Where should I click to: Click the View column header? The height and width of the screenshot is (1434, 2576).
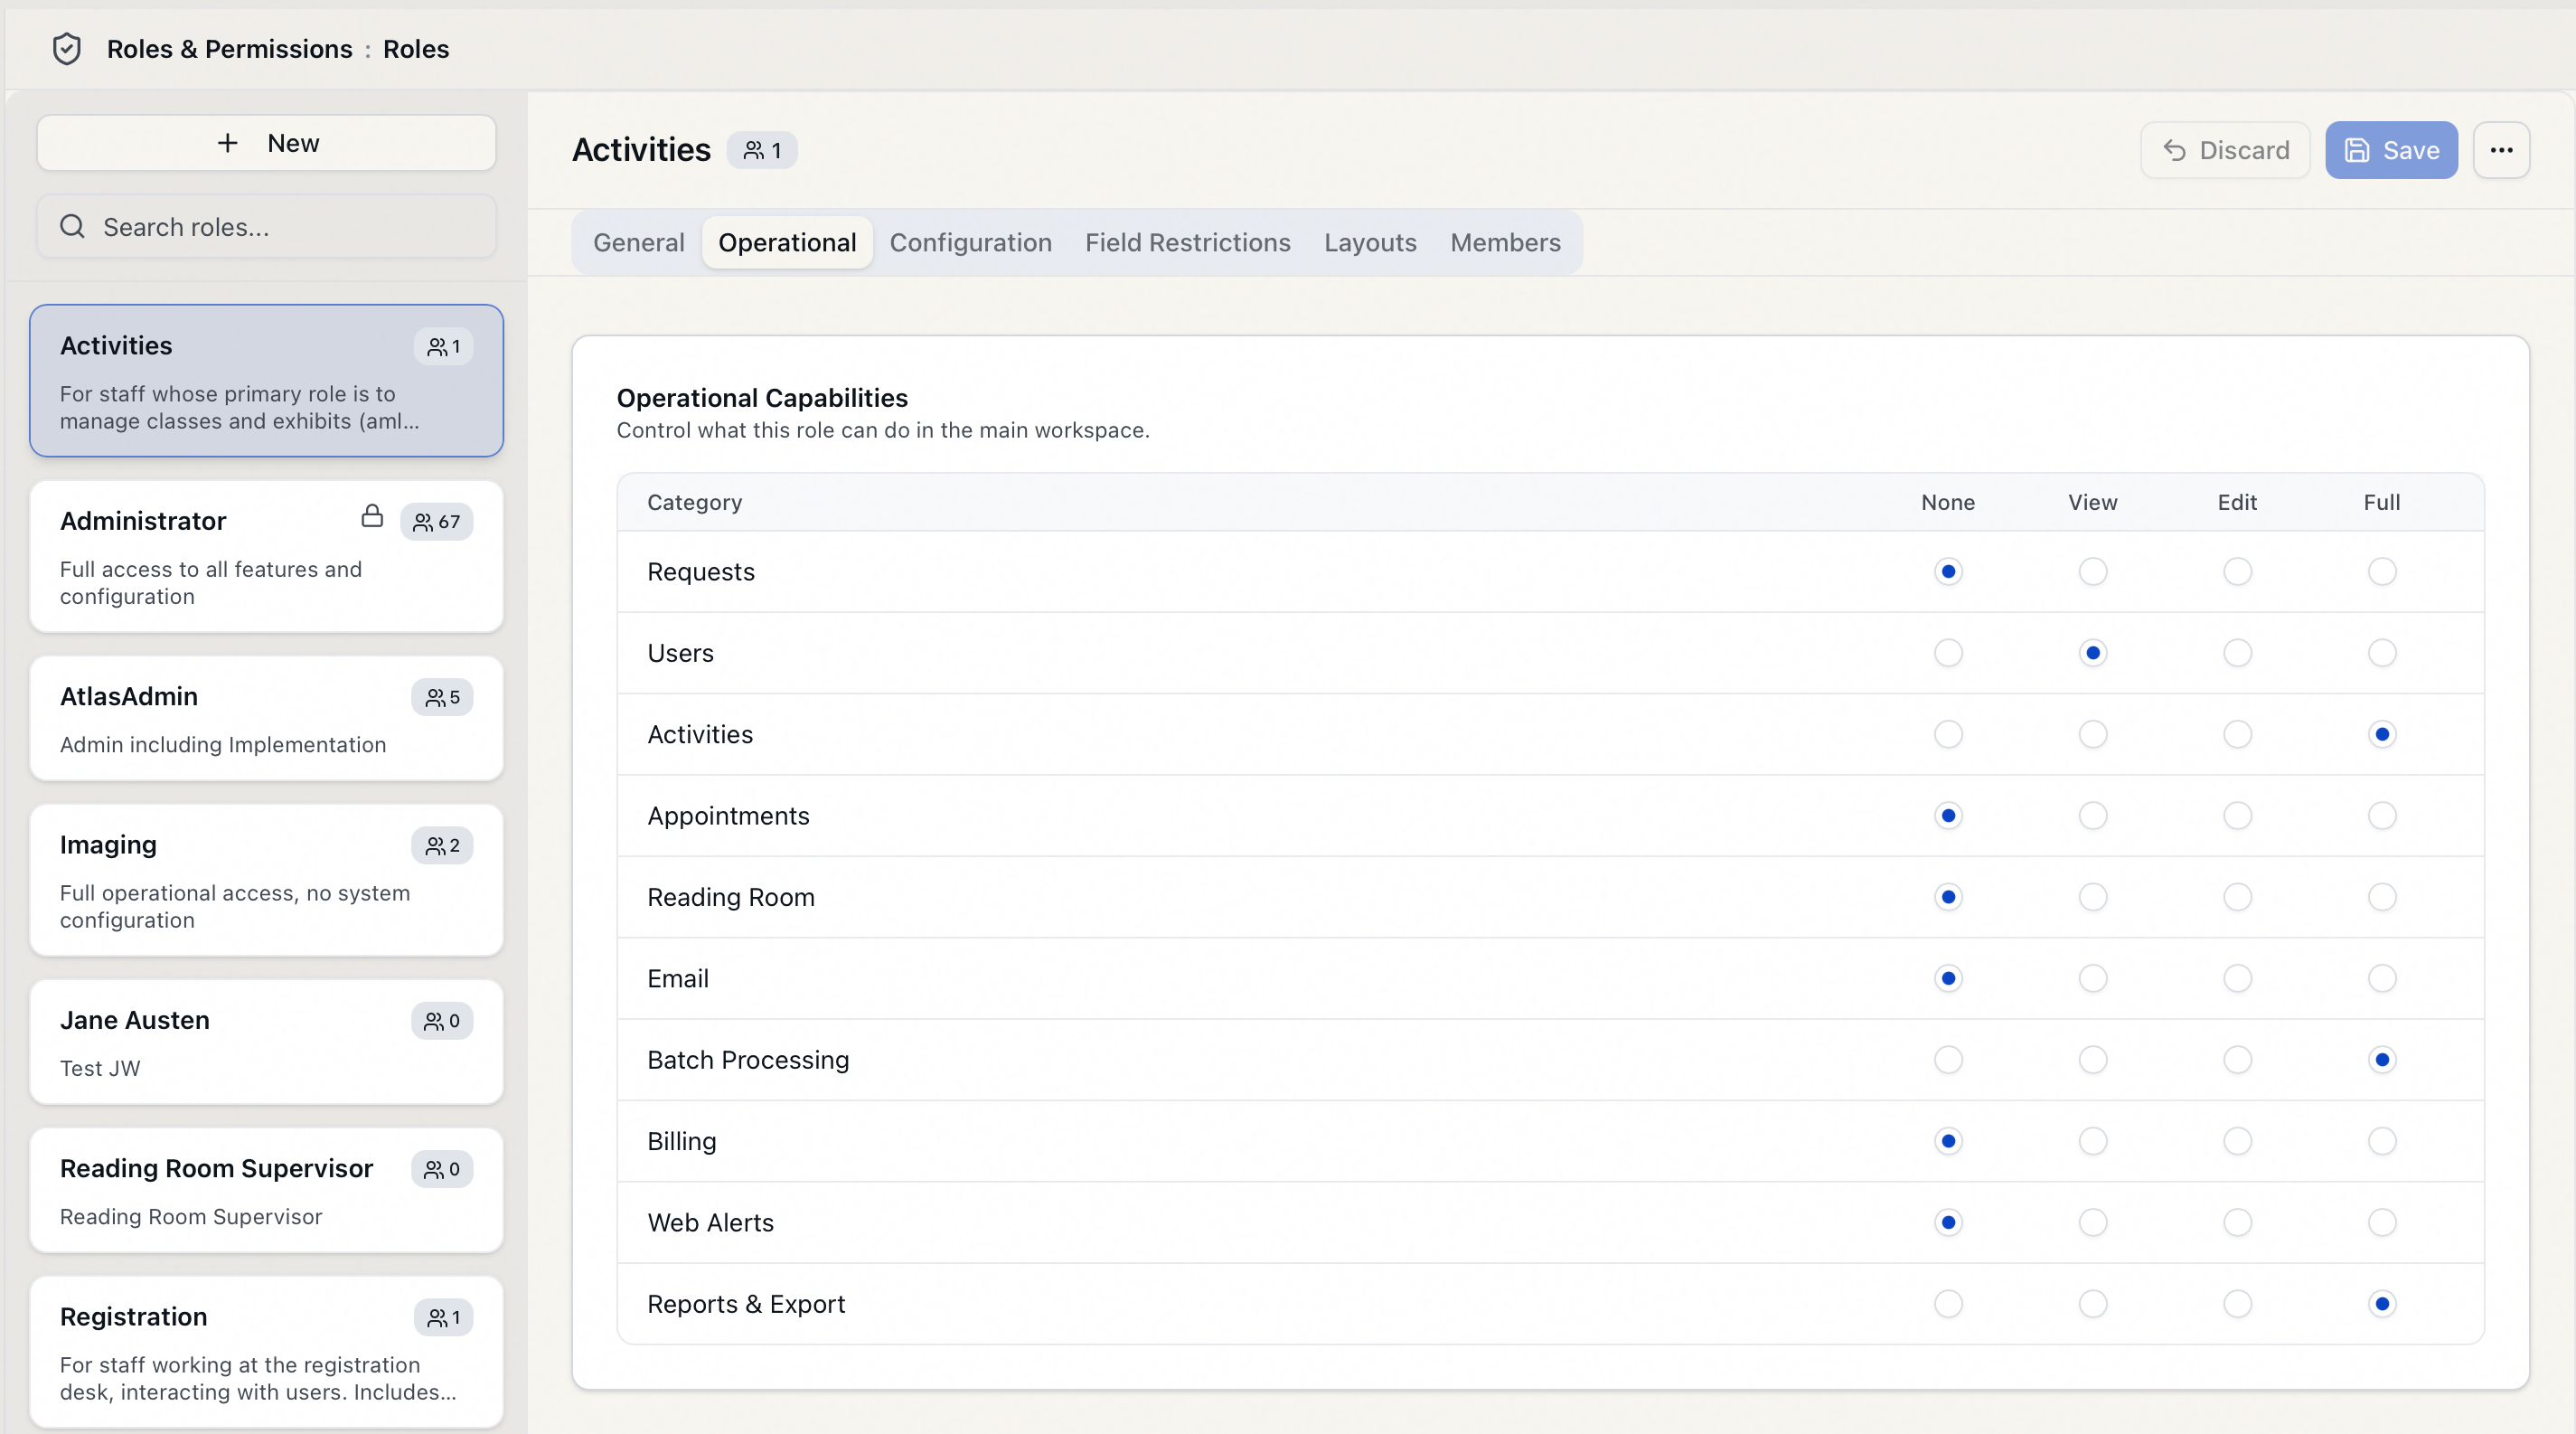tap(2093, 503)
